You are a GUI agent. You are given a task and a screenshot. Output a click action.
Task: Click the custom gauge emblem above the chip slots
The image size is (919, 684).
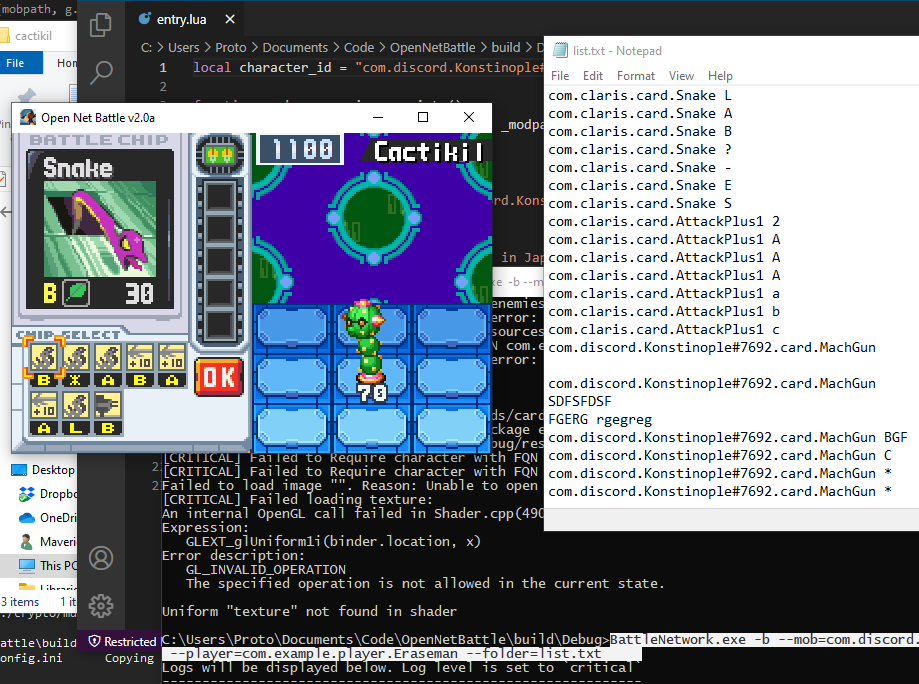(x=220, y=154)
